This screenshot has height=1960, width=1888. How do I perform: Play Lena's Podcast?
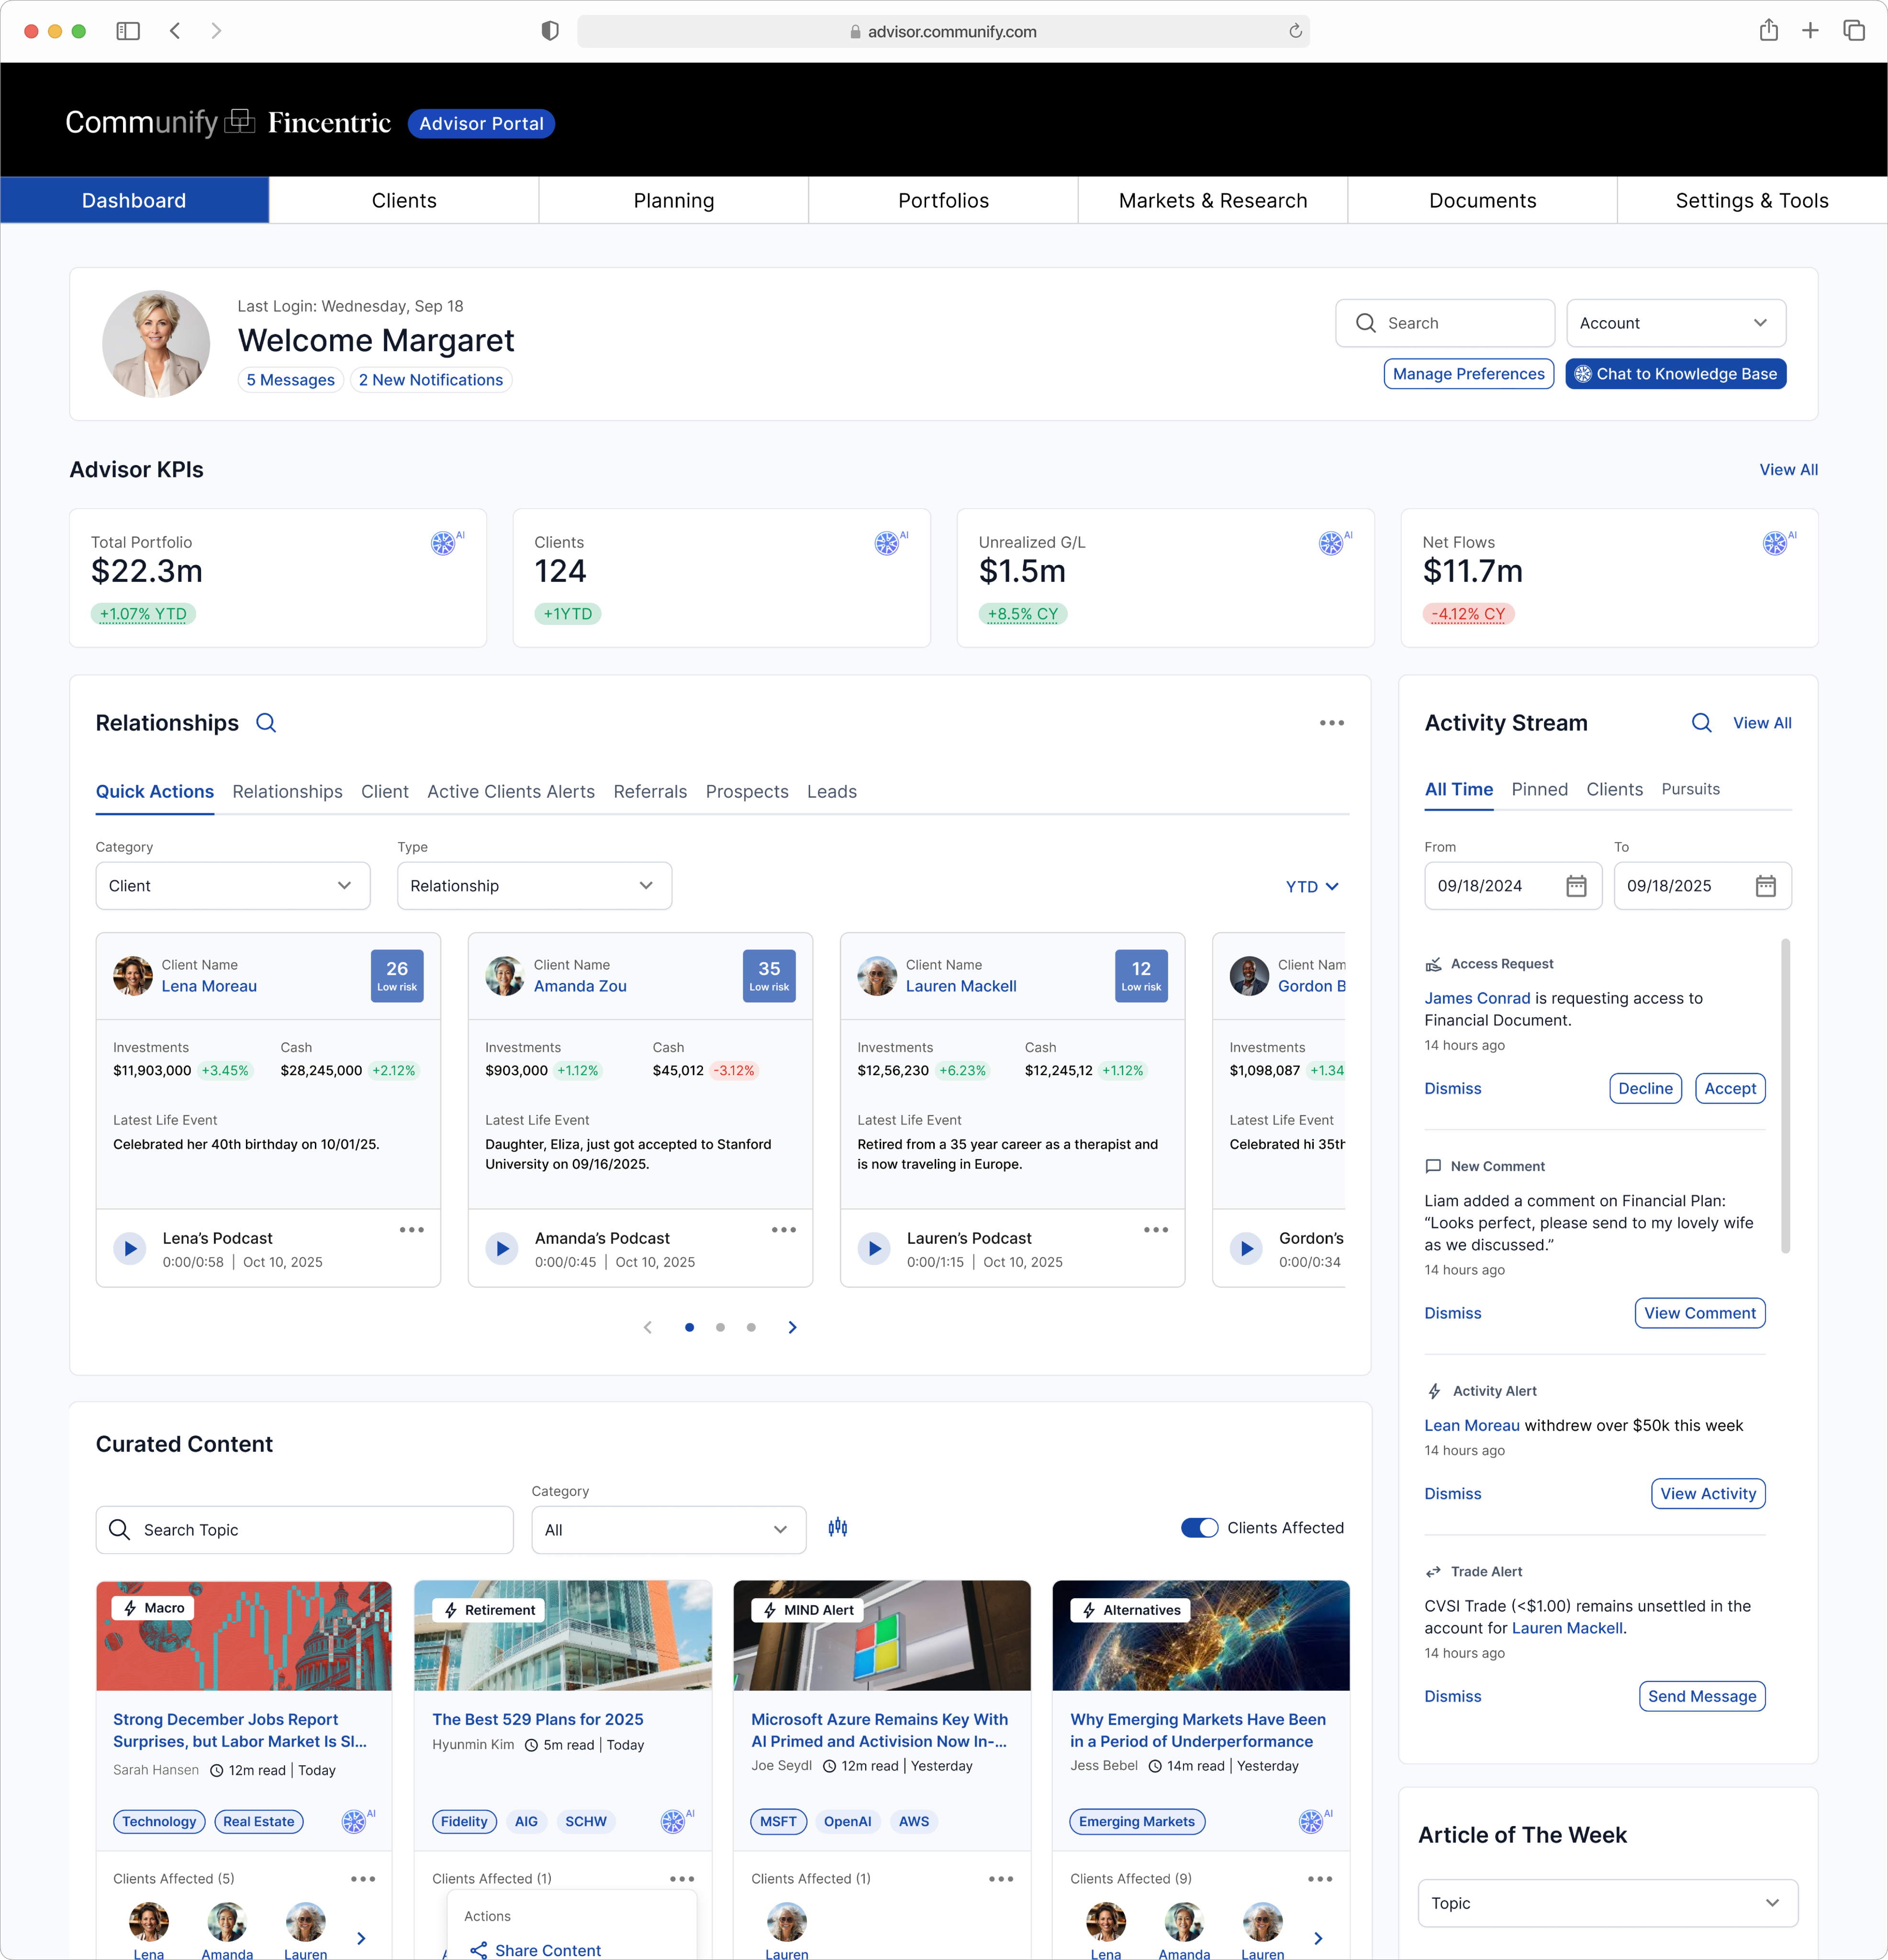pyautogui.click(x=130, y=1248)
